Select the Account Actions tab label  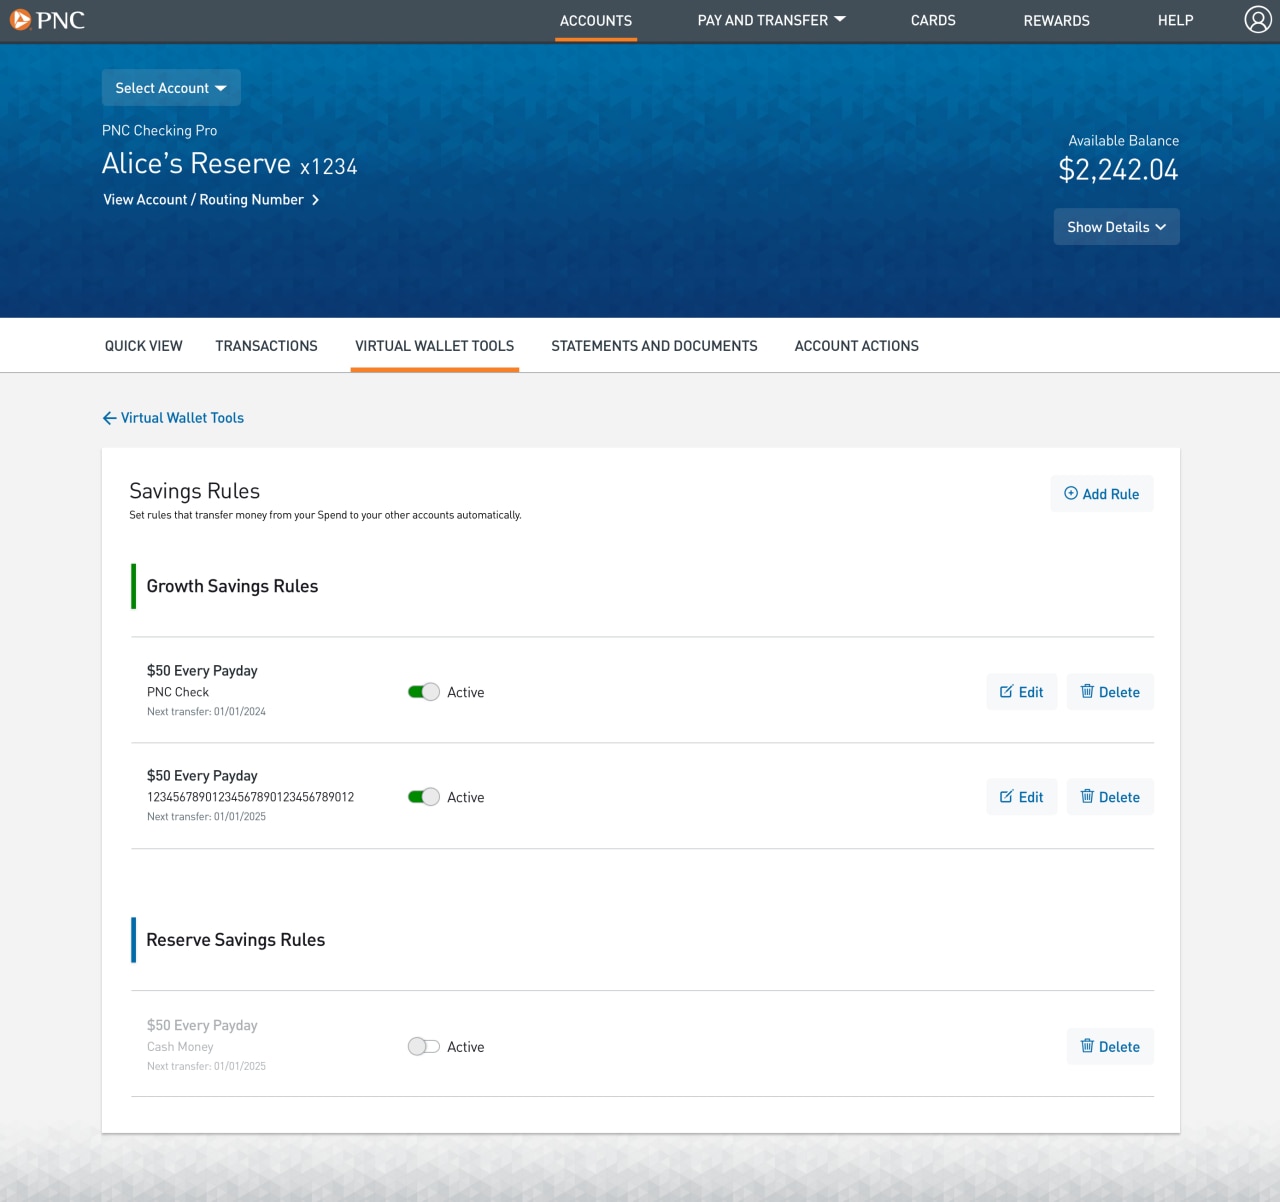(856, 345)
